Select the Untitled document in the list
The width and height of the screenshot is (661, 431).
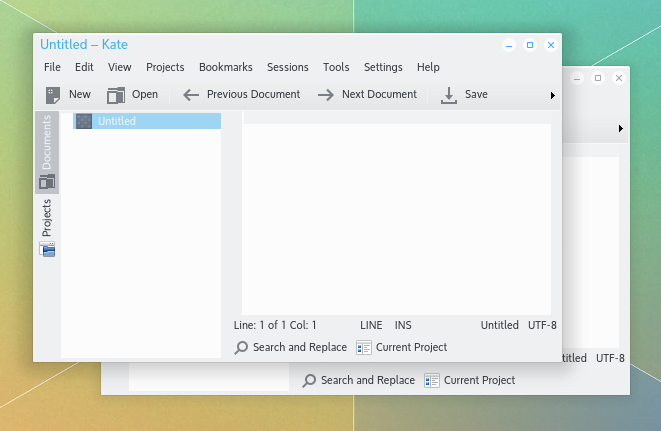click(147, 121)
